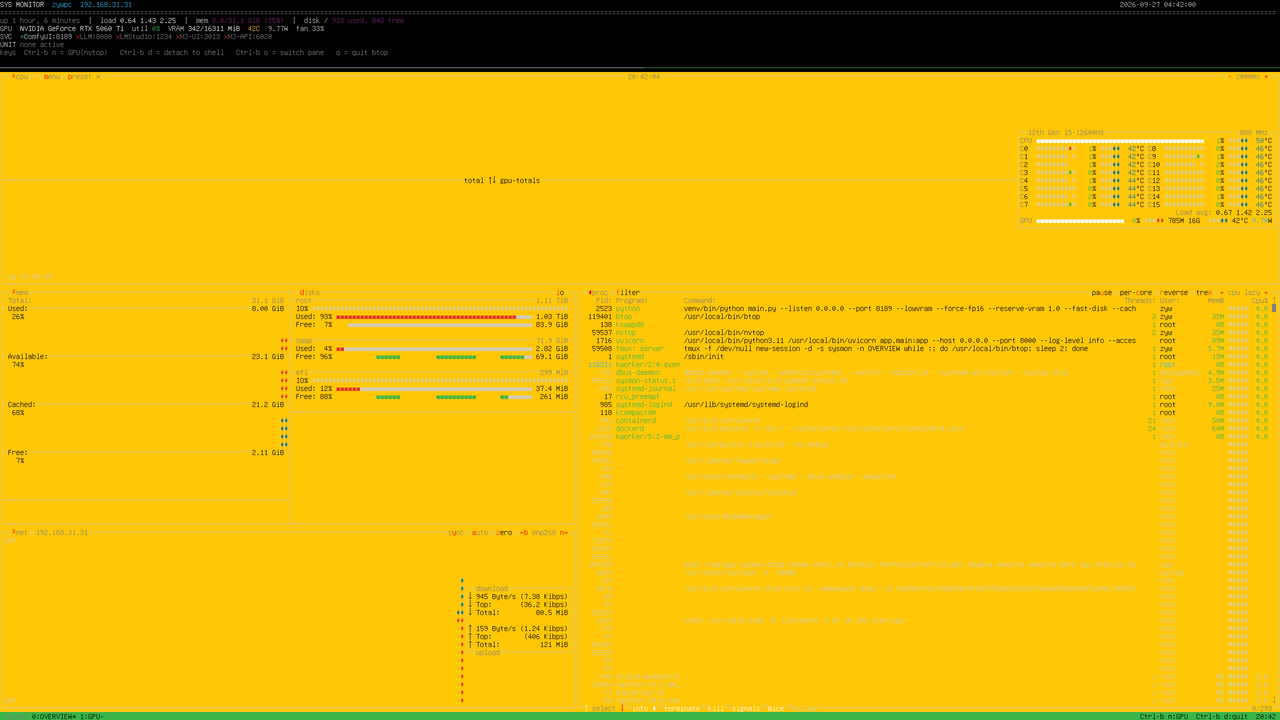1280x720 pixels.
Task: Select the python process row
Action: pos(930,309)
